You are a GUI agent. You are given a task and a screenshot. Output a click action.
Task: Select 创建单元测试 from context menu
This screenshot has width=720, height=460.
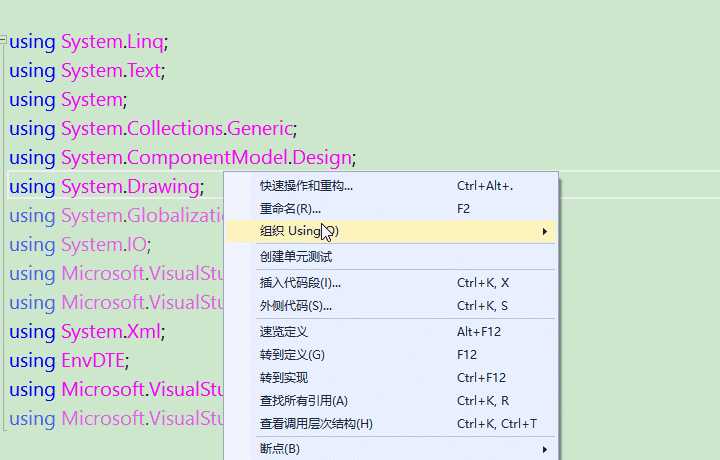(x=391, y=257)
